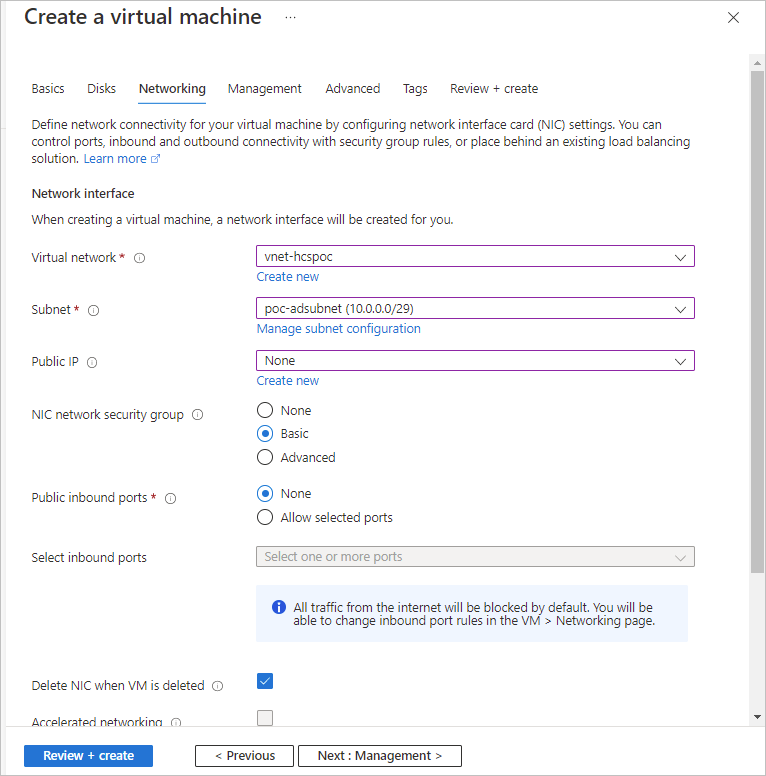Select None for public inbound ports

(265, 493)
